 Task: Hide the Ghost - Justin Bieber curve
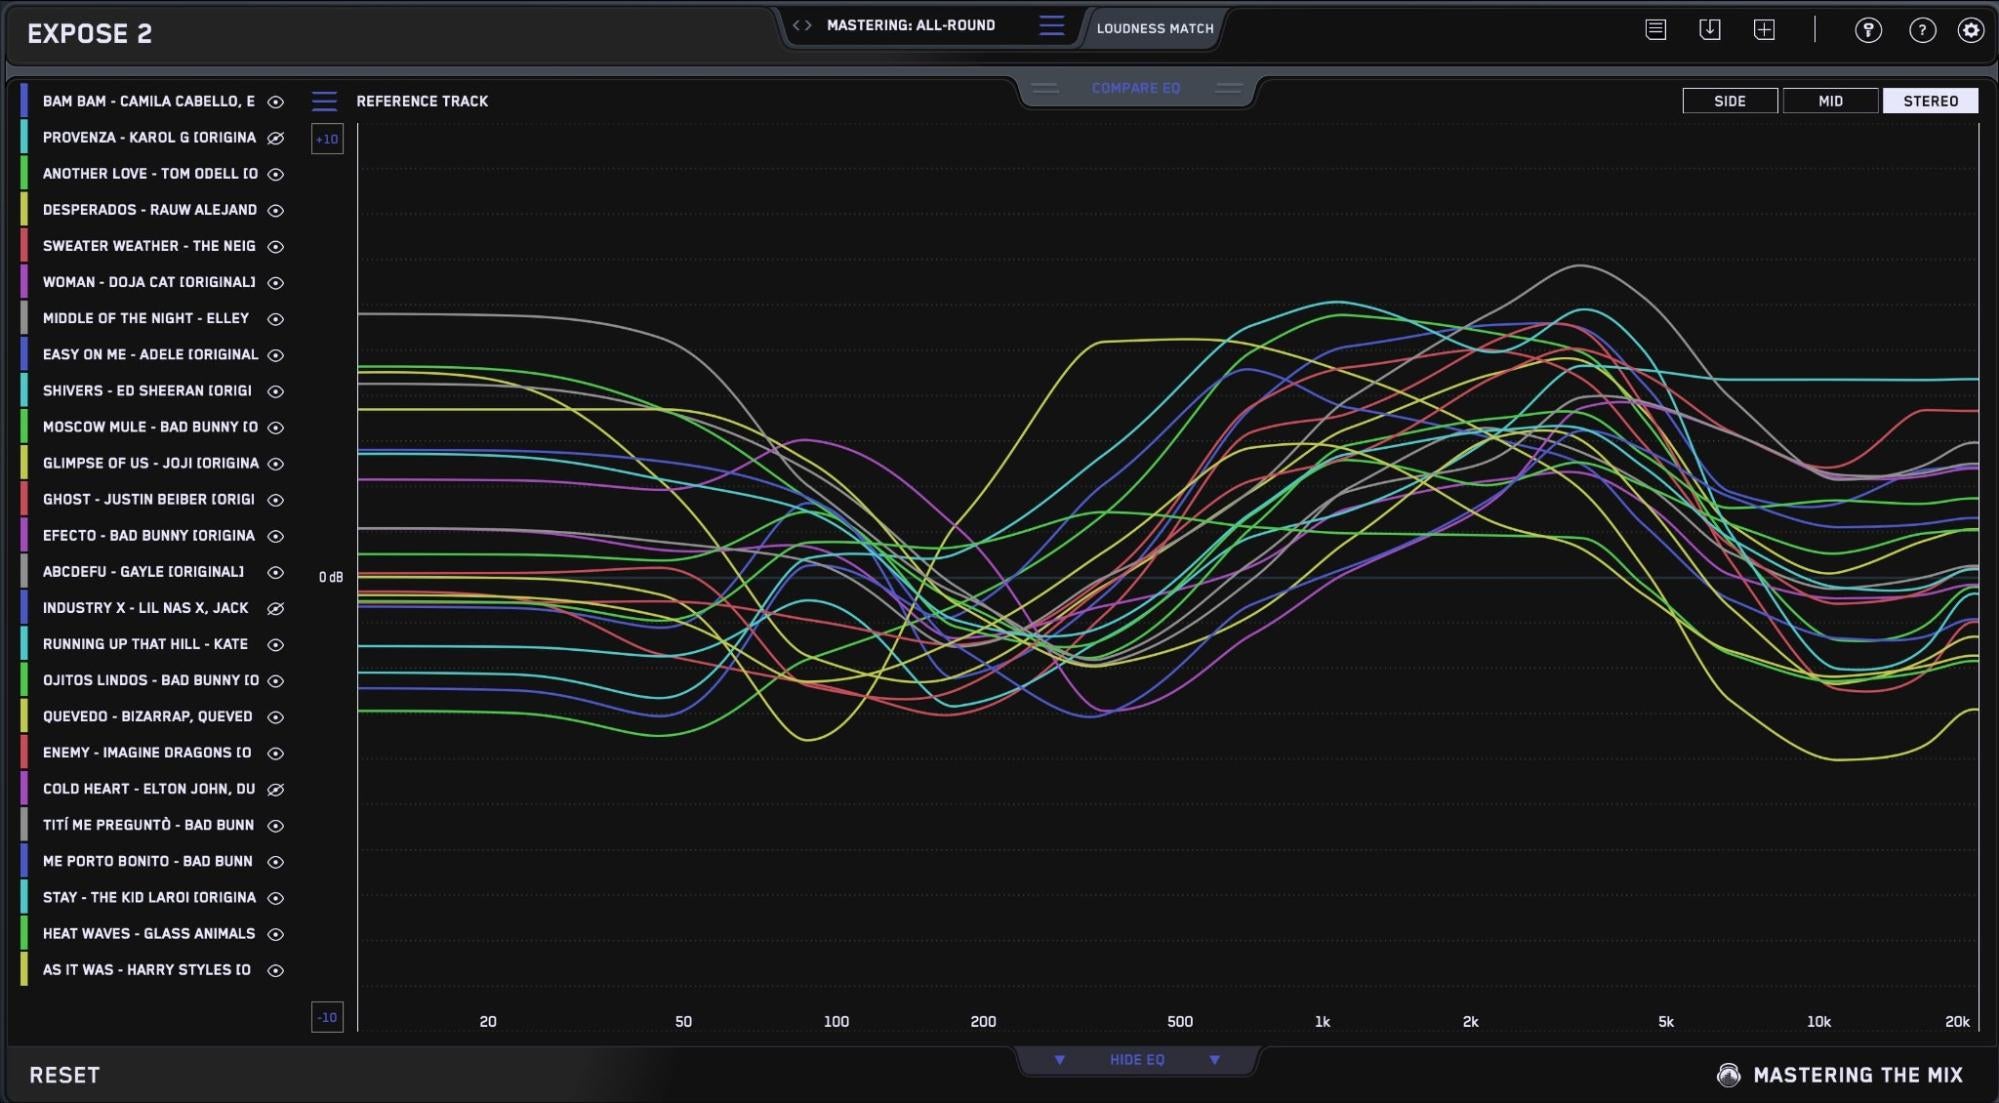(276, 499)
